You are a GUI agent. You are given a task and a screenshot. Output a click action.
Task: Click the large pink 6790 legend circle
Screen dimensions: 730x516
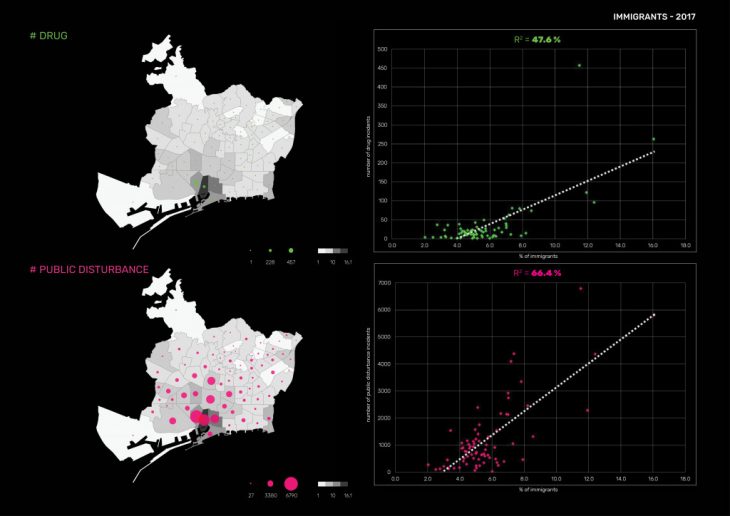point(290,483)
